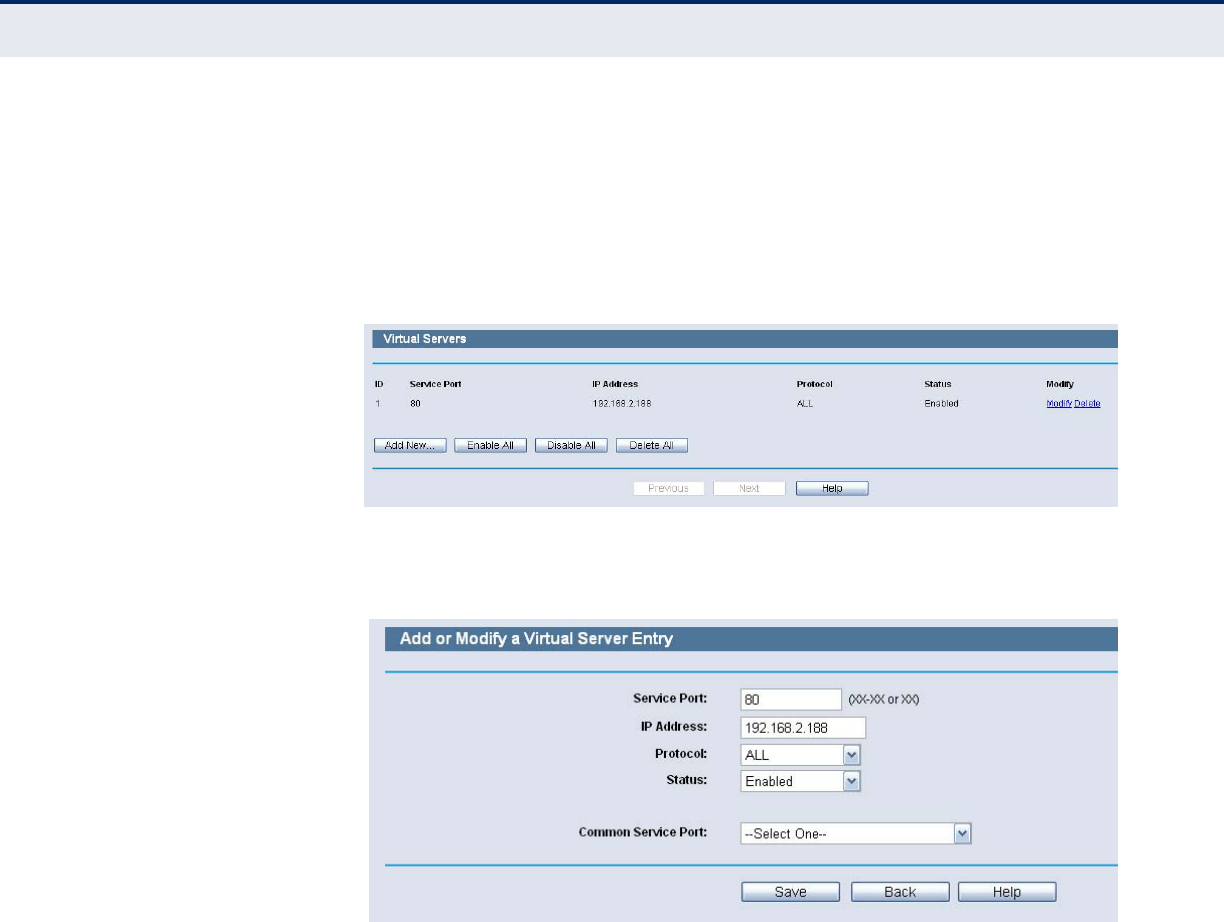Click the Back button
The width and height of the screenshot is (1224, 922).
[900, 892]
